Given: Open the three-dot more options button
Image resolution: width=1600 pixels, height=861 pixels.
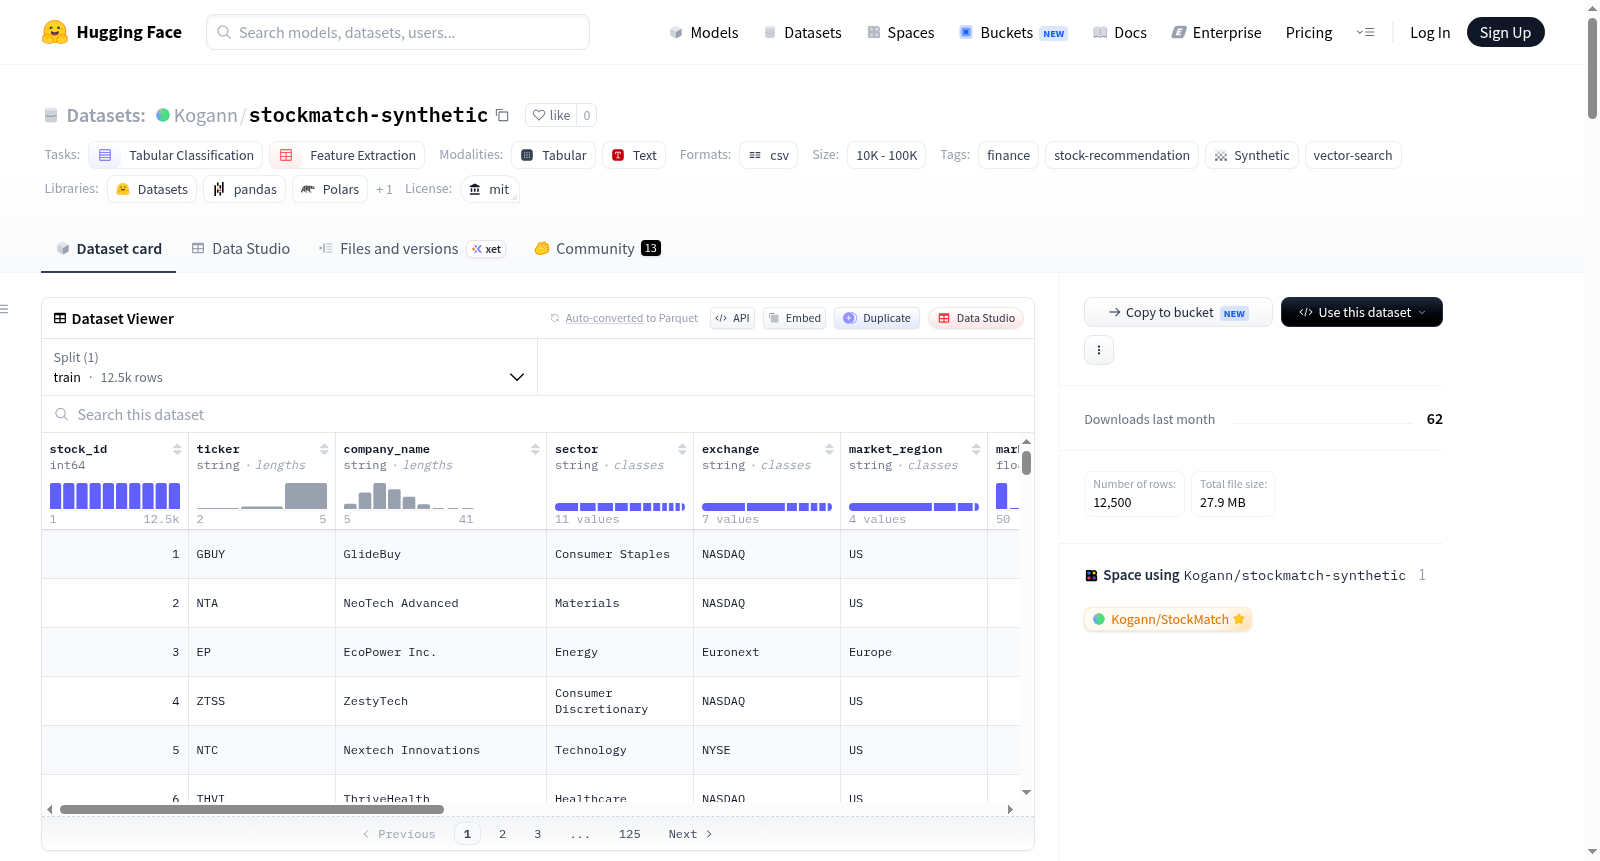Looking at the screenshot, I should [x=1099, y=350].
